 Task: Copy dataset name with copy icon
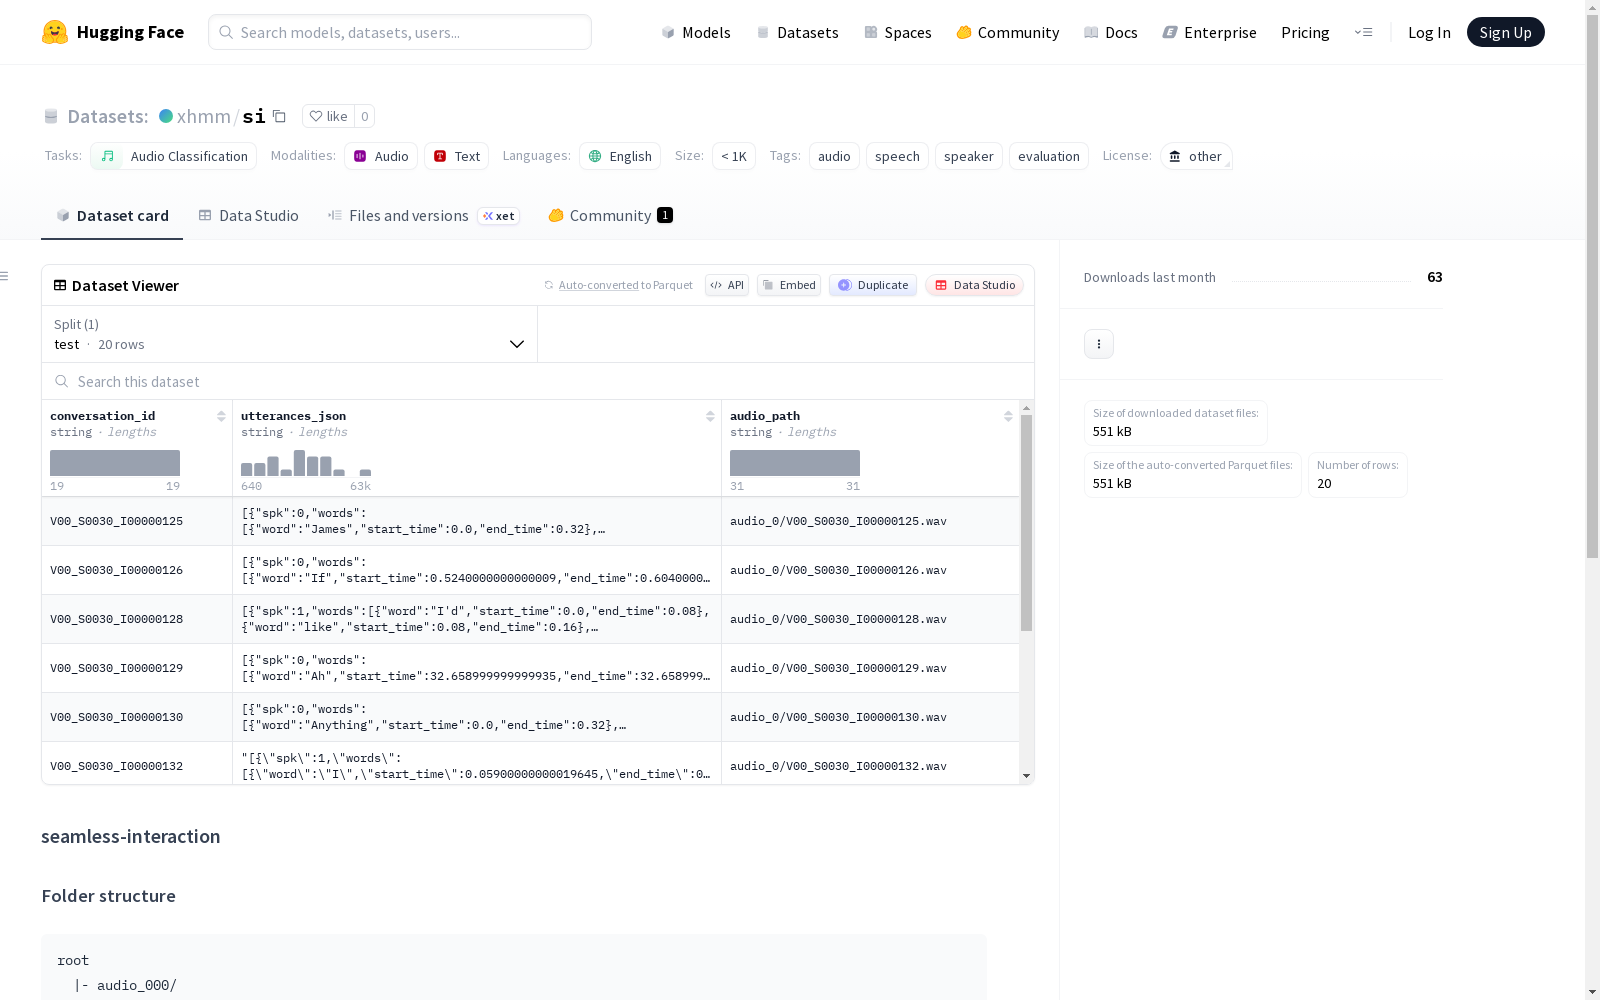coord(280,116)
